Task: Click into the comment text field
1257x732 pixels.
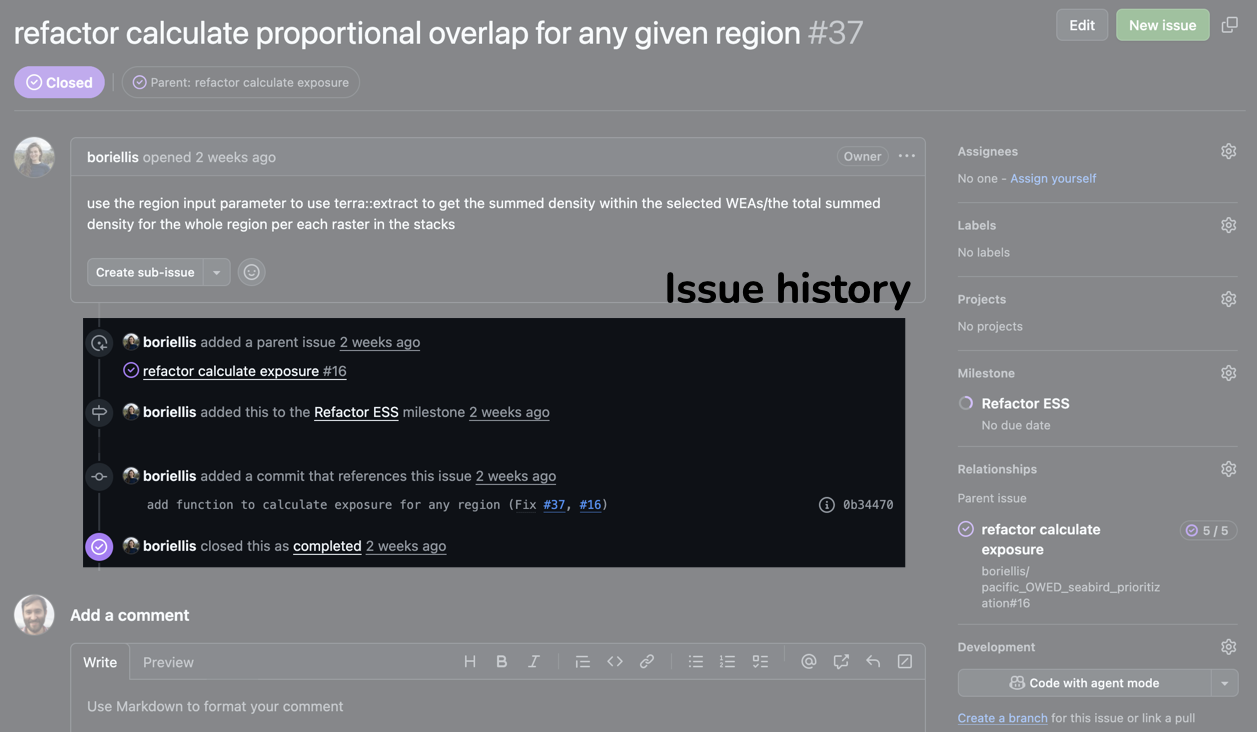Action: (x=497, y=706)
